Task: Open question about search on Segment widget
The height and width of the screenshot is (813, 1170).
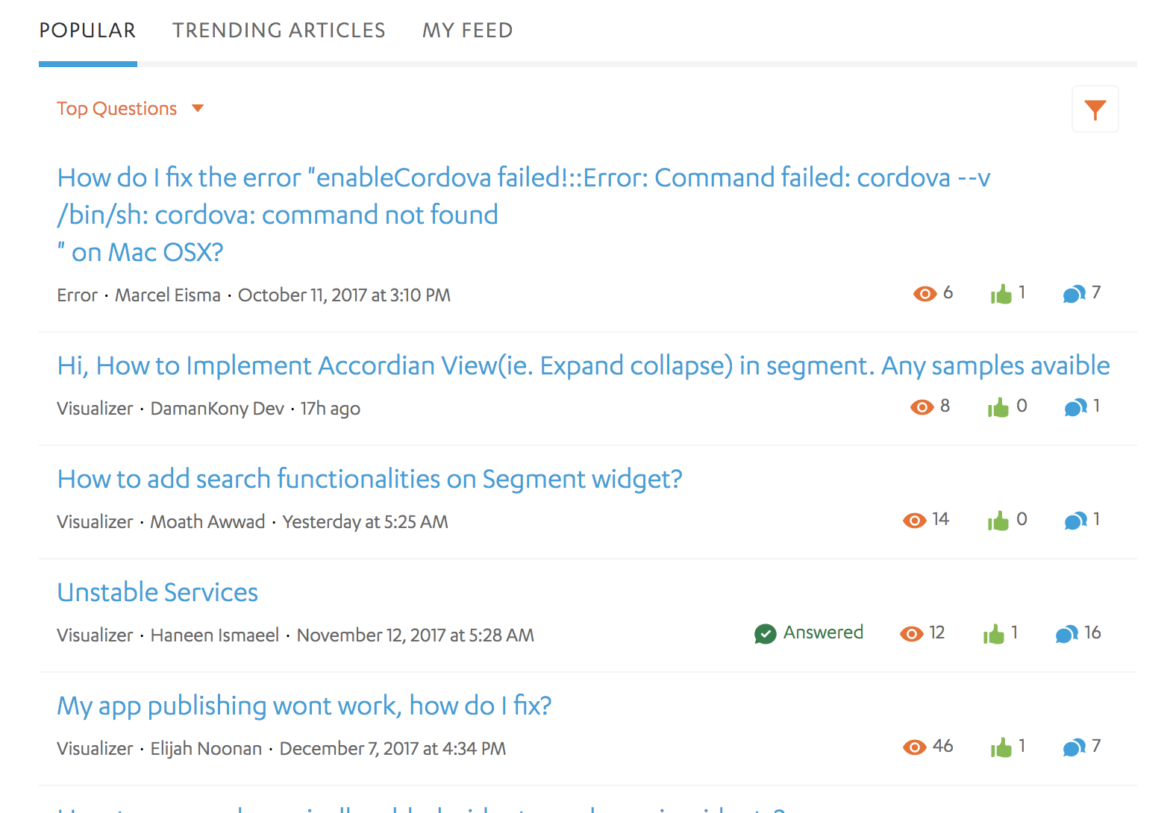Action: pos(369,479)
